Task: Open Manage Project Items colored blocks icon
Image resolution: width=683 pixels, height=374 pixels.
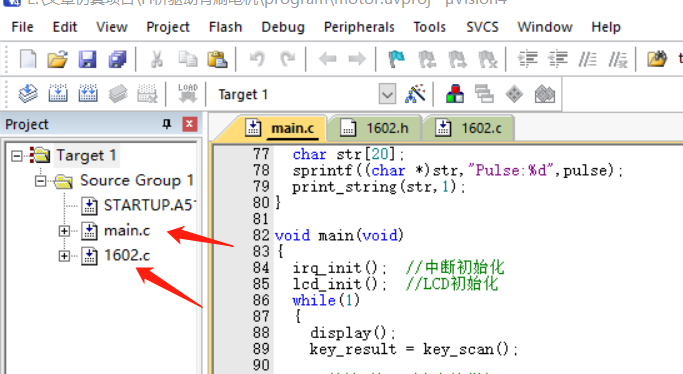Action: [x=455, y=94]
